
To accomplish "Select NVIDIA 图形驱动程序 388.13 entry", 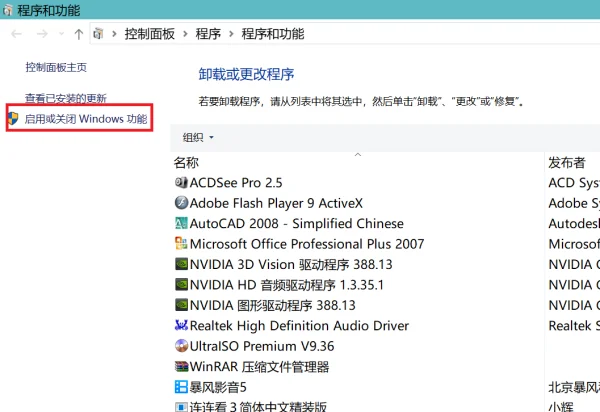I will coord(273,305).
